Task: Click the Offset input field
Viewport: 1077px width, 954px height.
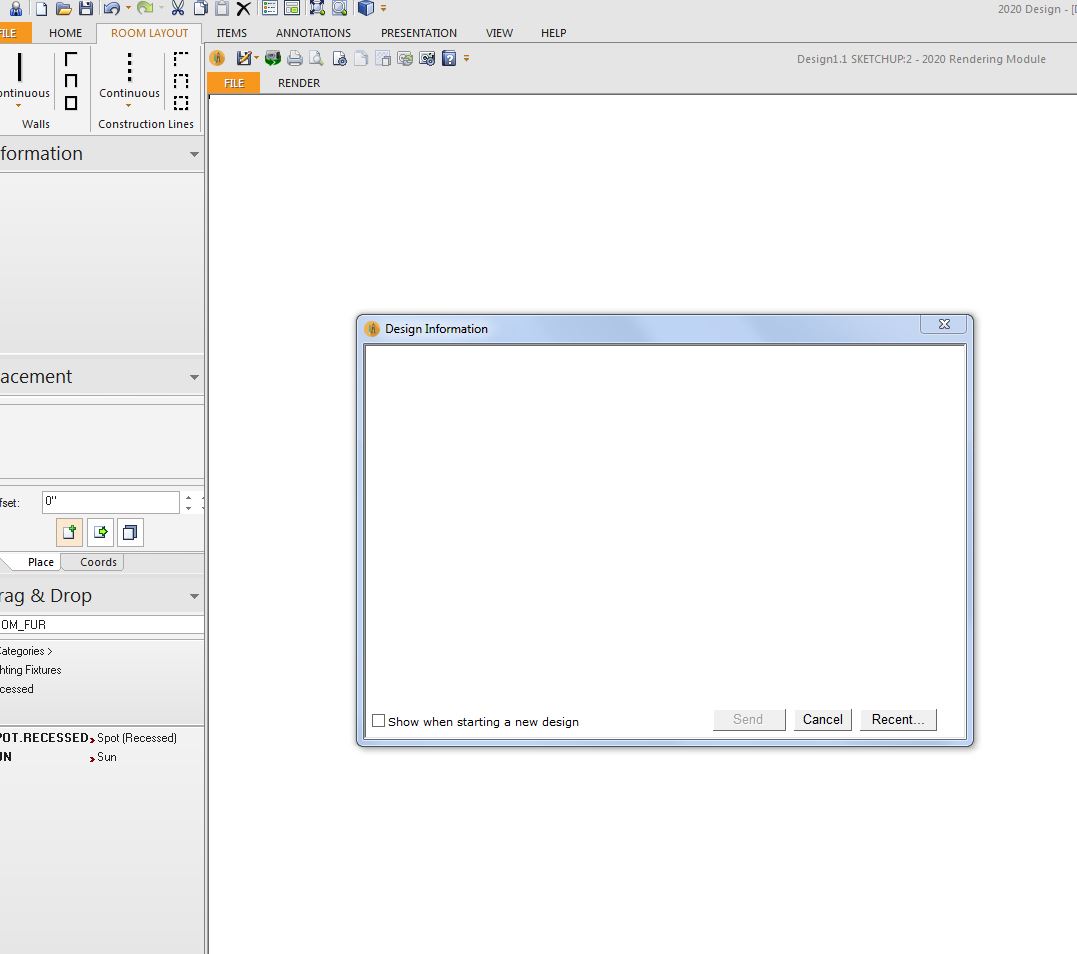Action: point(110,502)
